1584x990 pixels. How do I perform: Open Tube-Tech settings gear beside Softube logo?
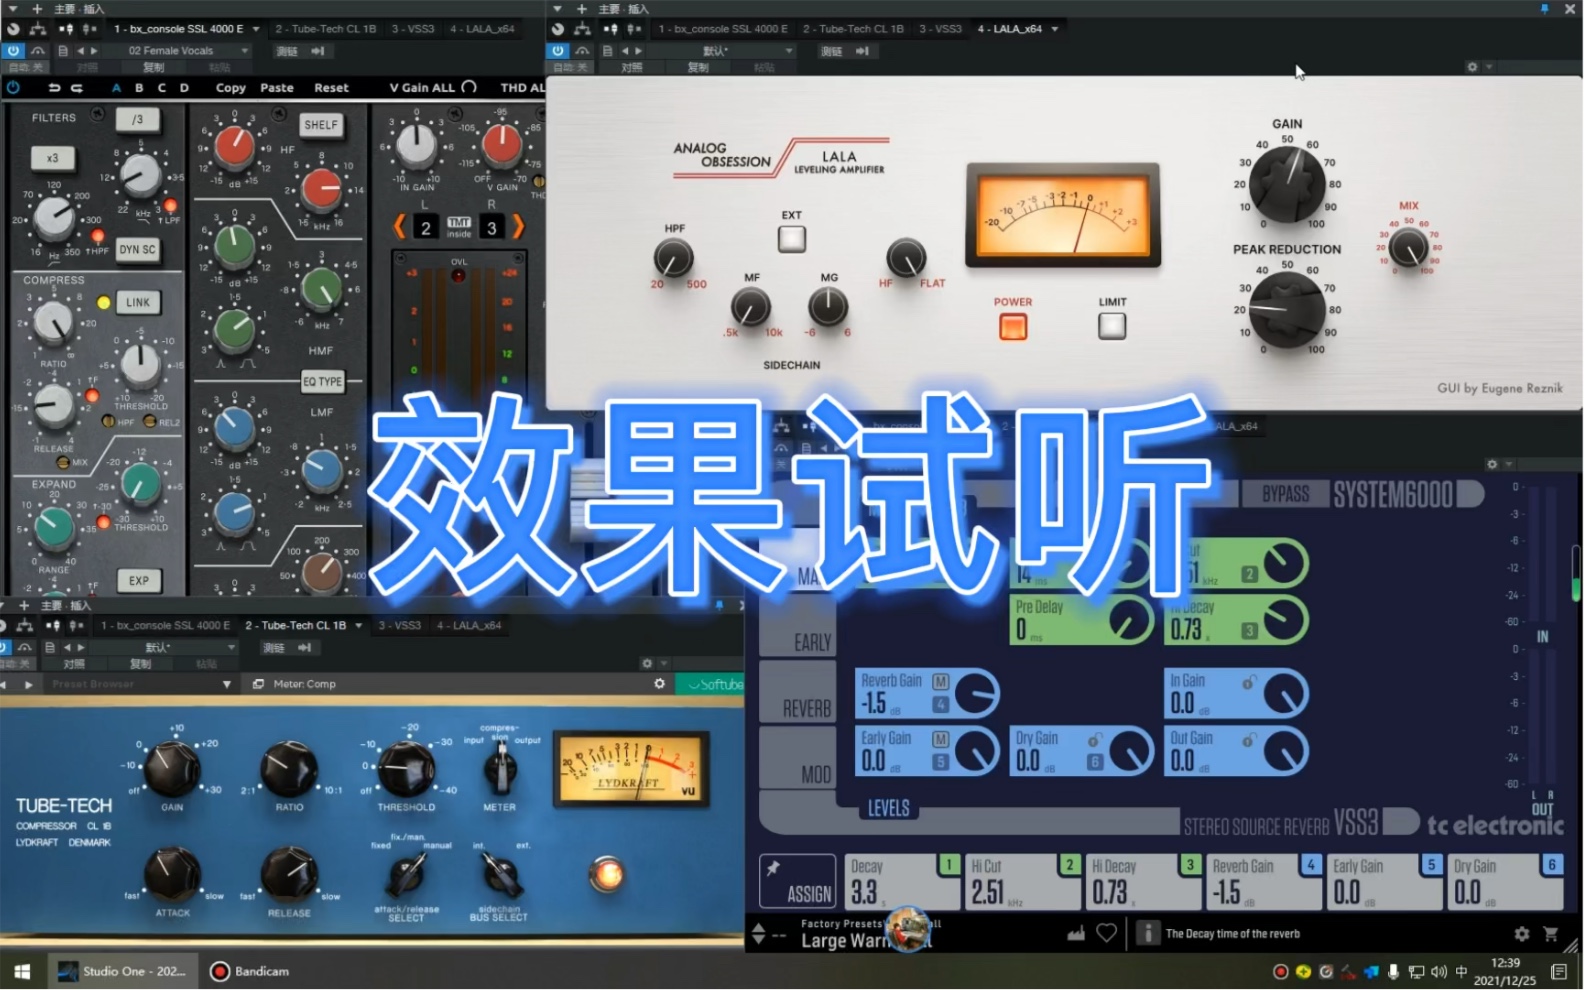click(x=659, y=684)
